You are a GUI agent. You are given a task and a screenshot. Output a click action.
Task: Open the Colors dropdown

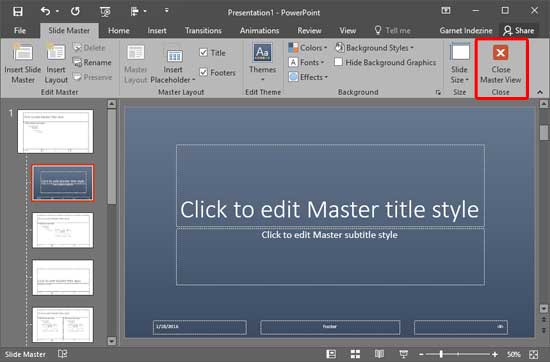coord(308,47)
